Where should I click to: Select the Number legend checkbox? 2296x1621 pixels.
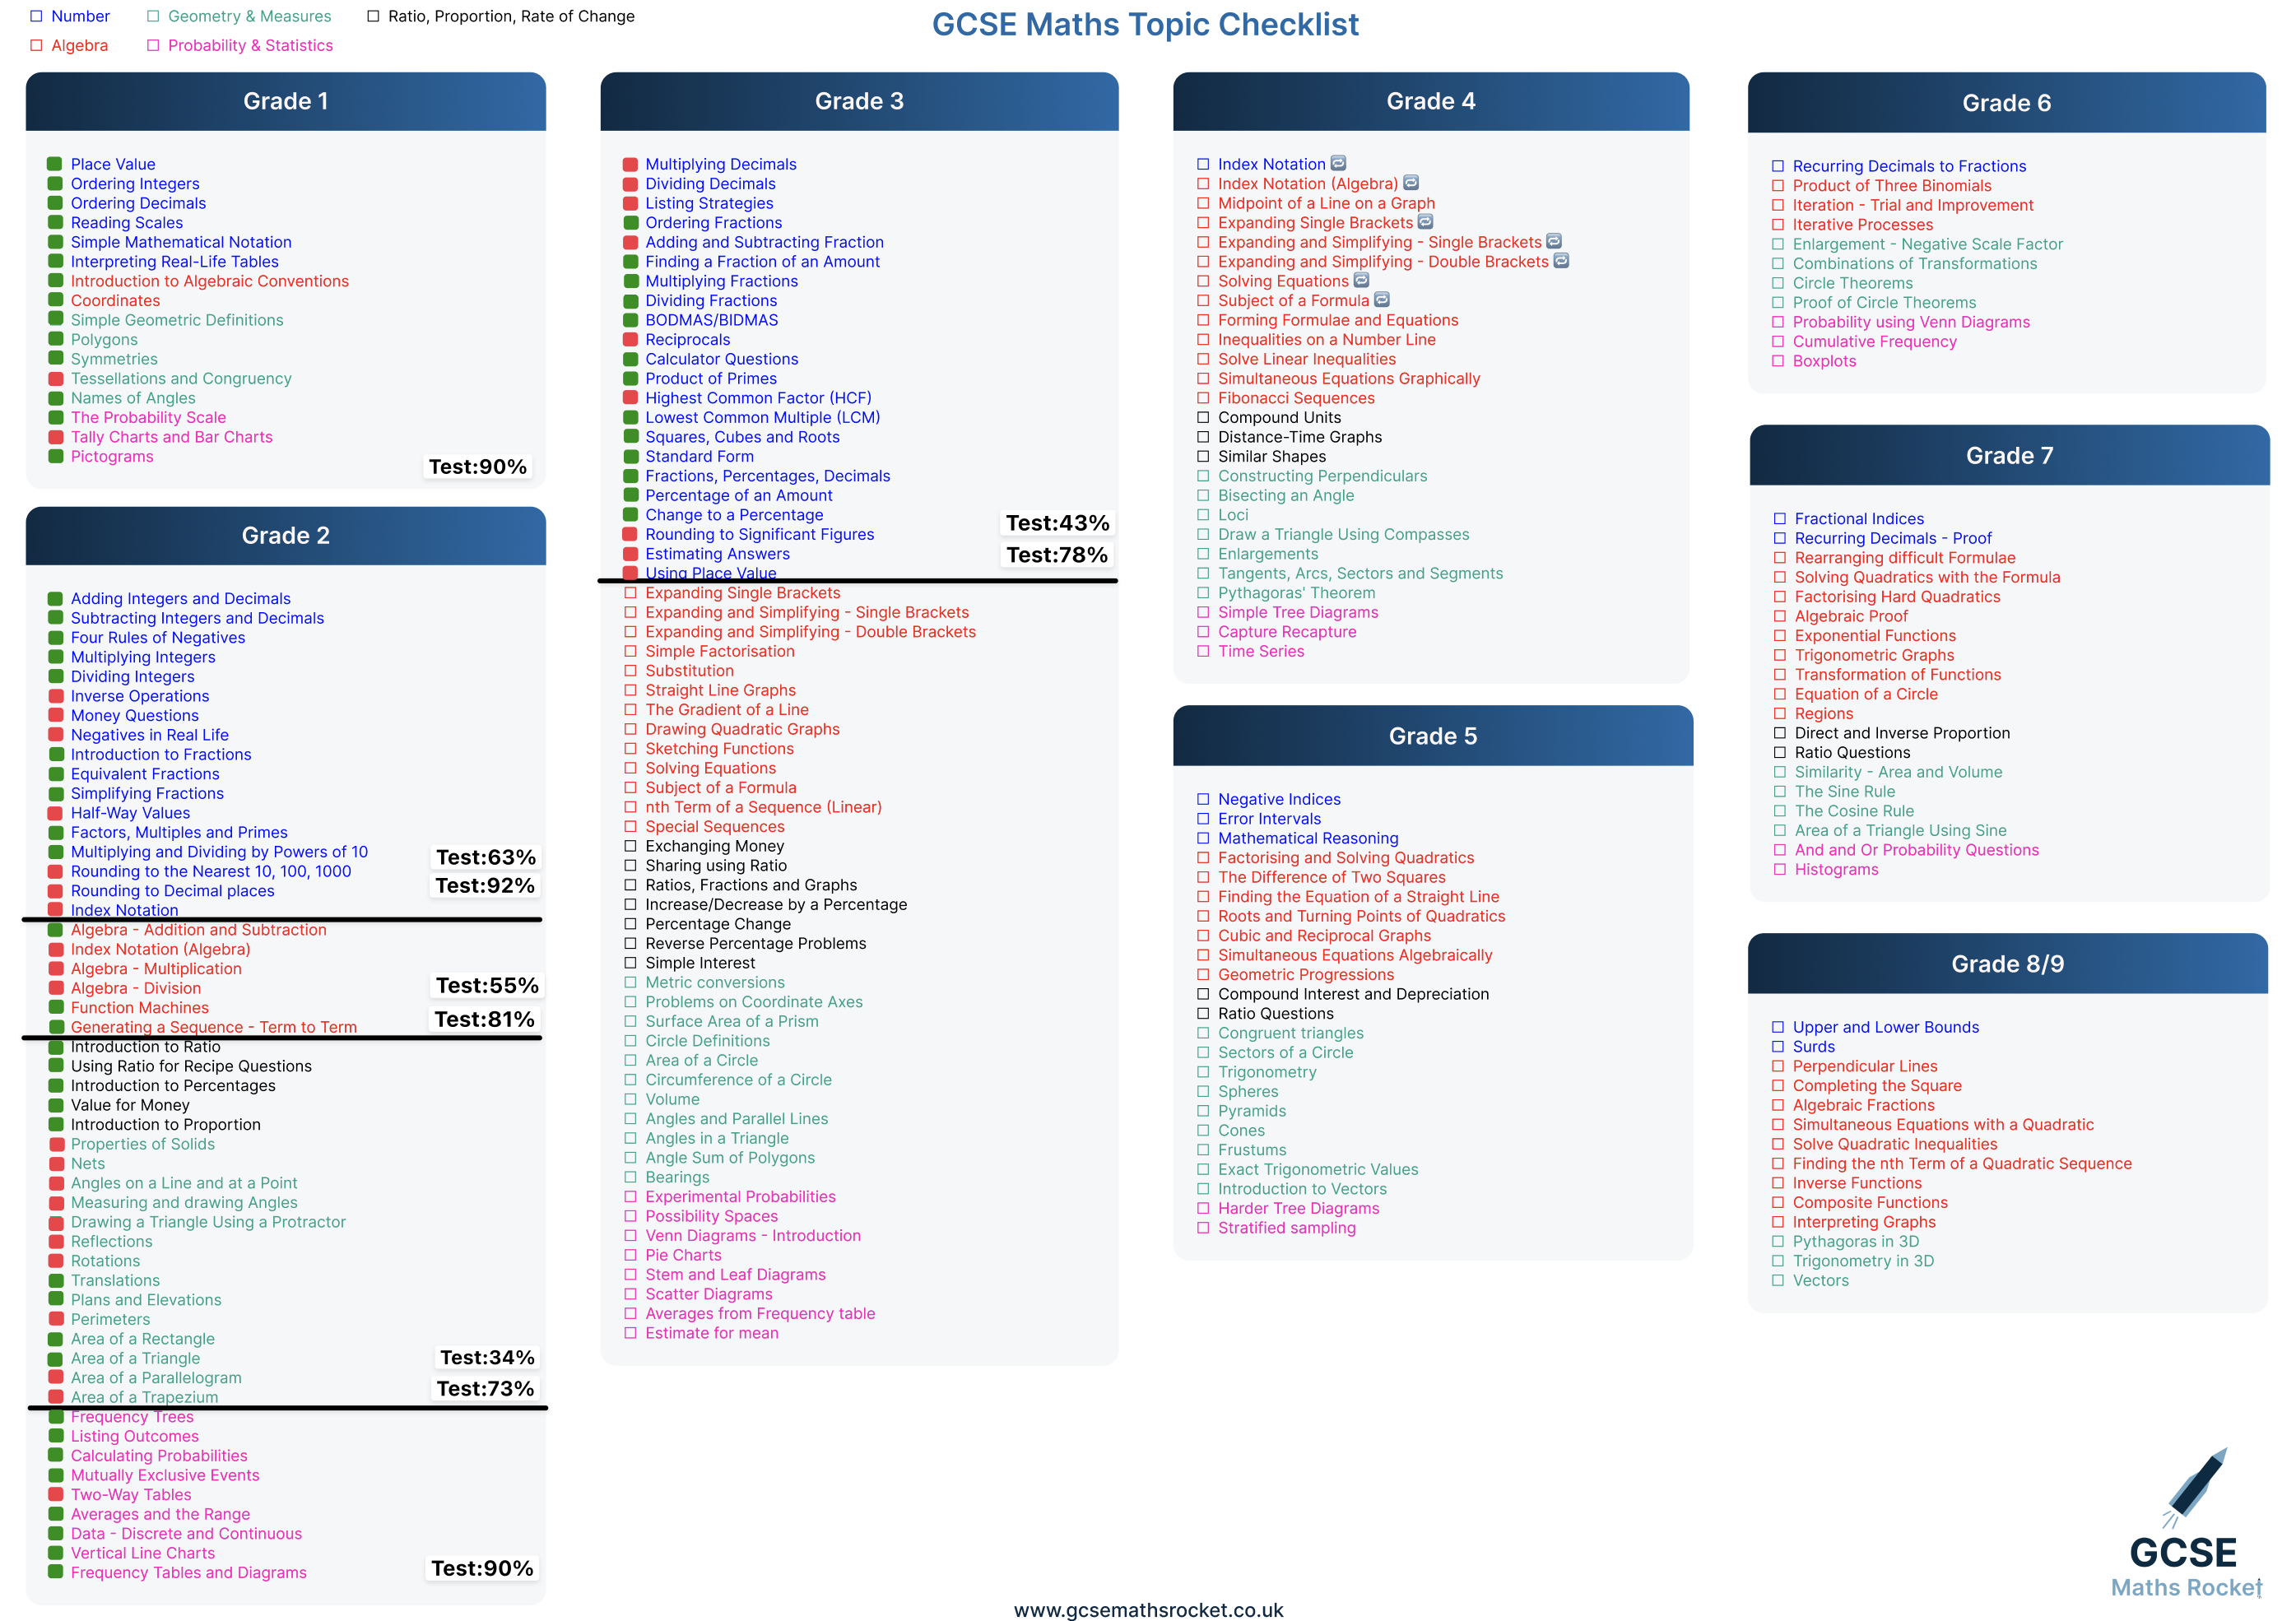pos(36,16)
